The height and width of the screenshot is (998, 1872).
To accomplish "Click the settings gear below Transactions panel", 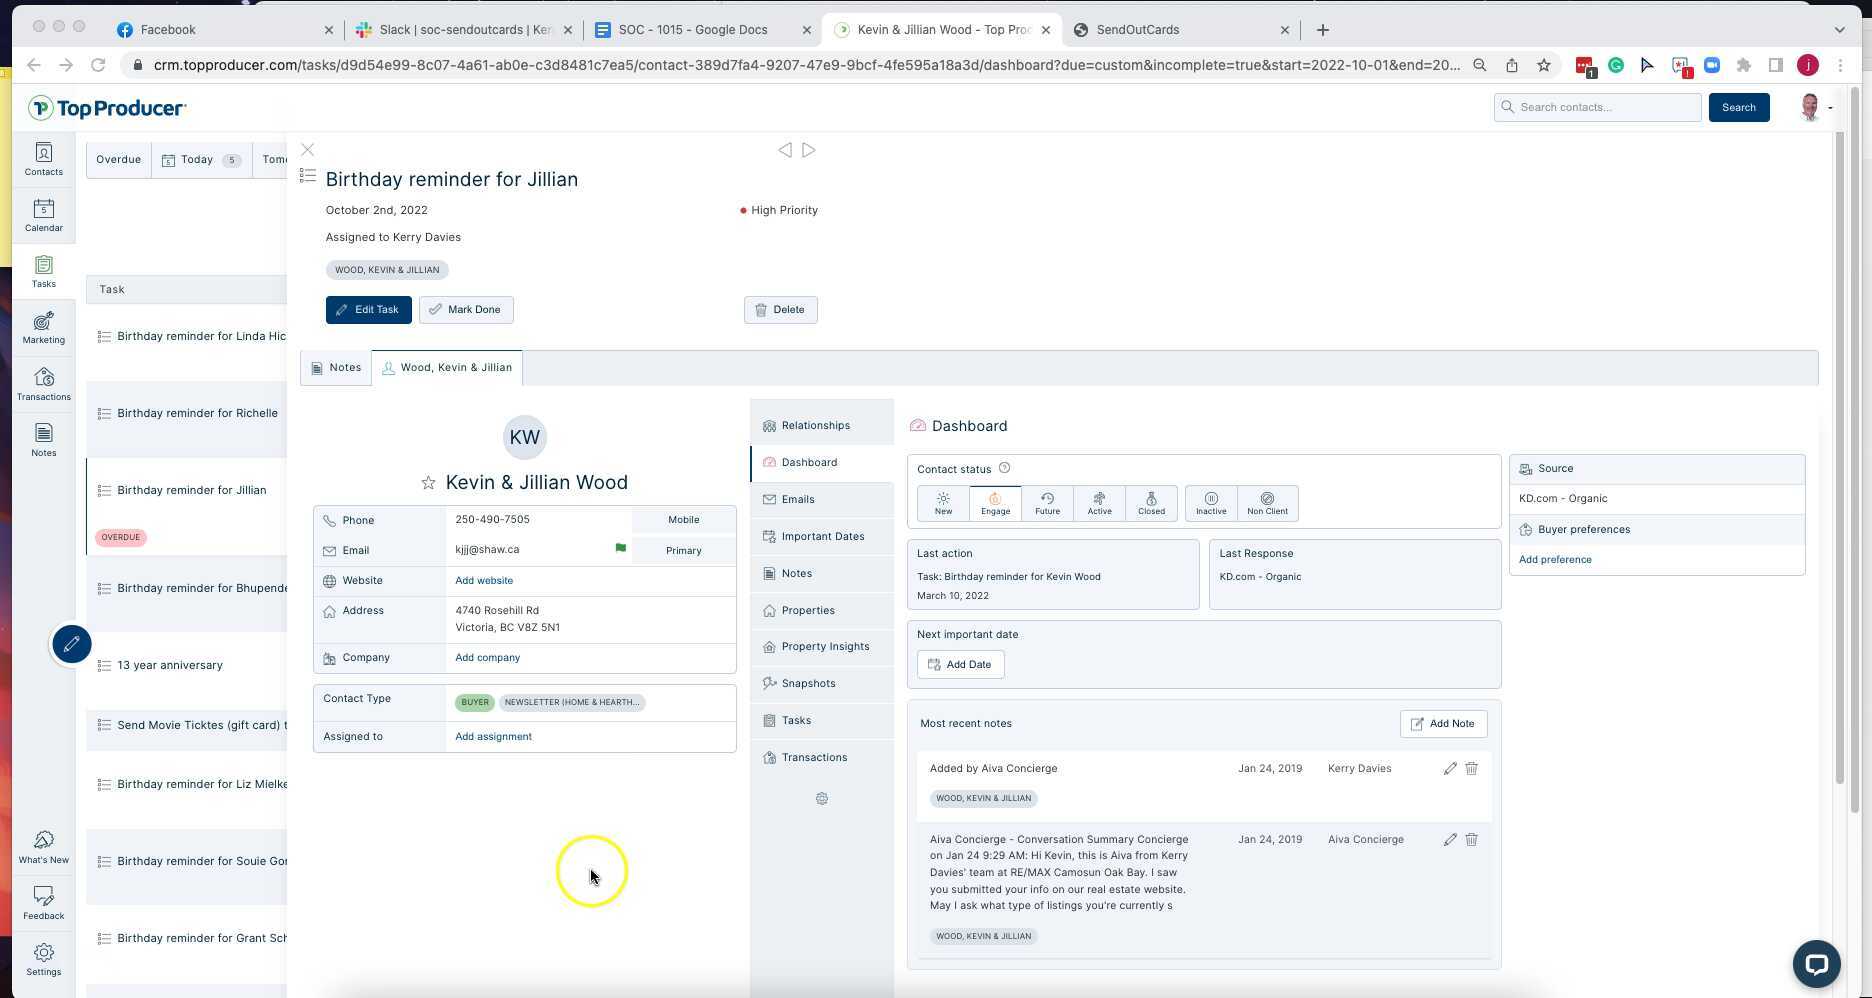I will [x=821, y=799].
